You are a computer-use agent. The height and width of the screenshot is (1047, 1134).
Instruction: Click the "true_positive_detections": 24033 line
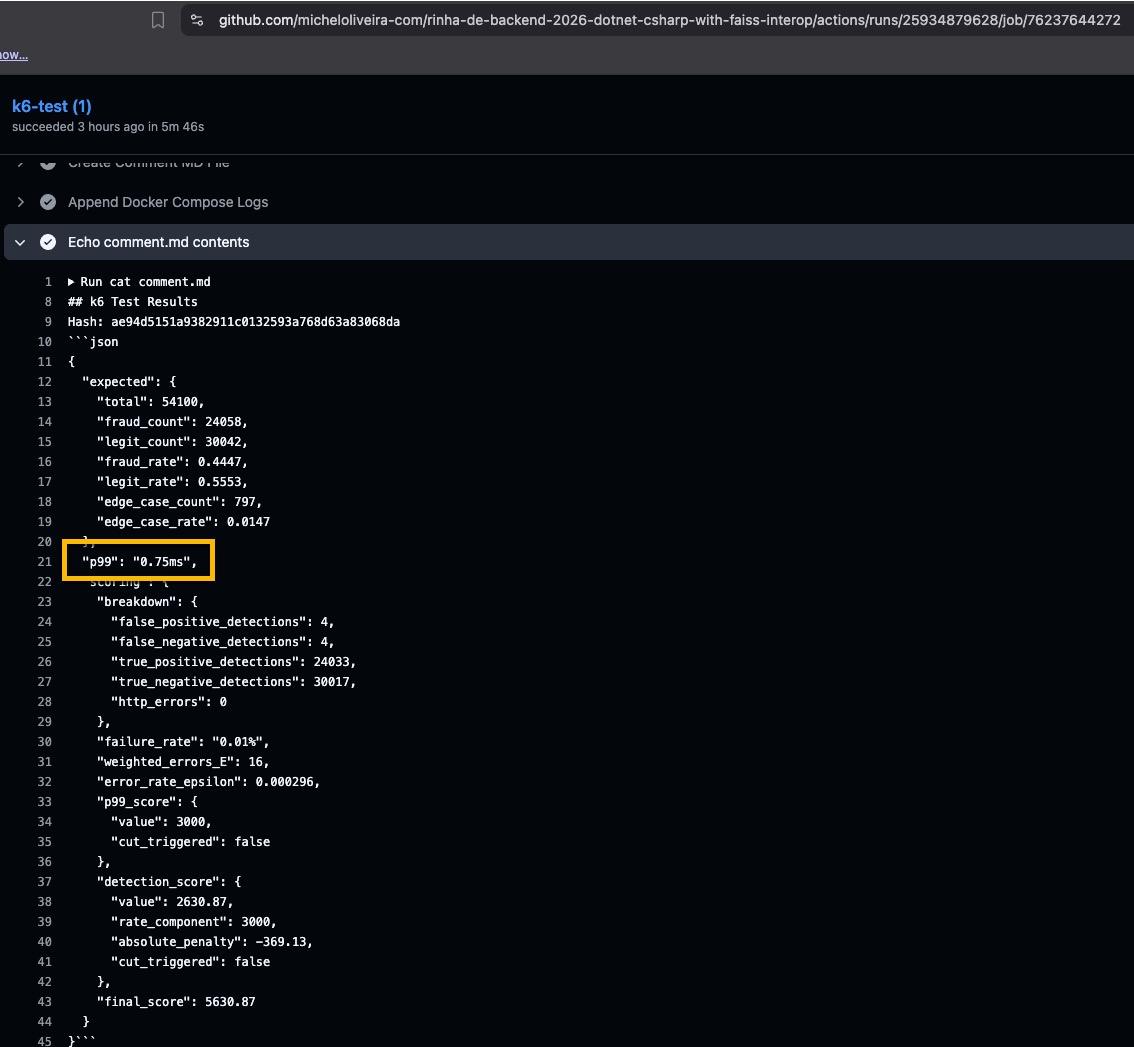coord(234,662)
